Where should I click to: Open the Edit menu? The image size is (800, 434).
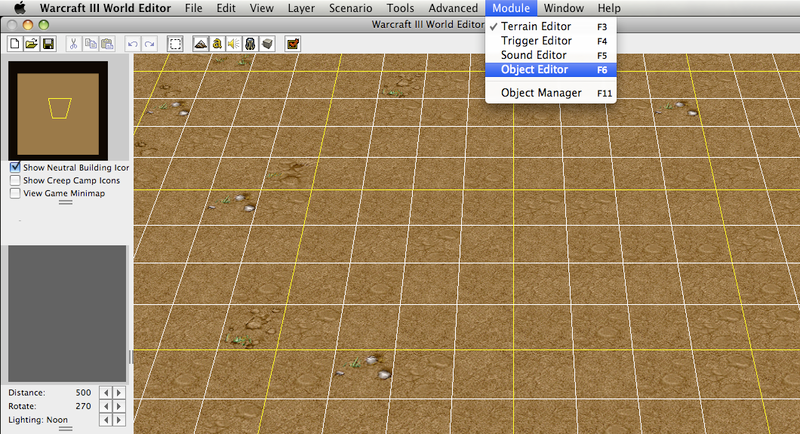(x=226, y=8)
